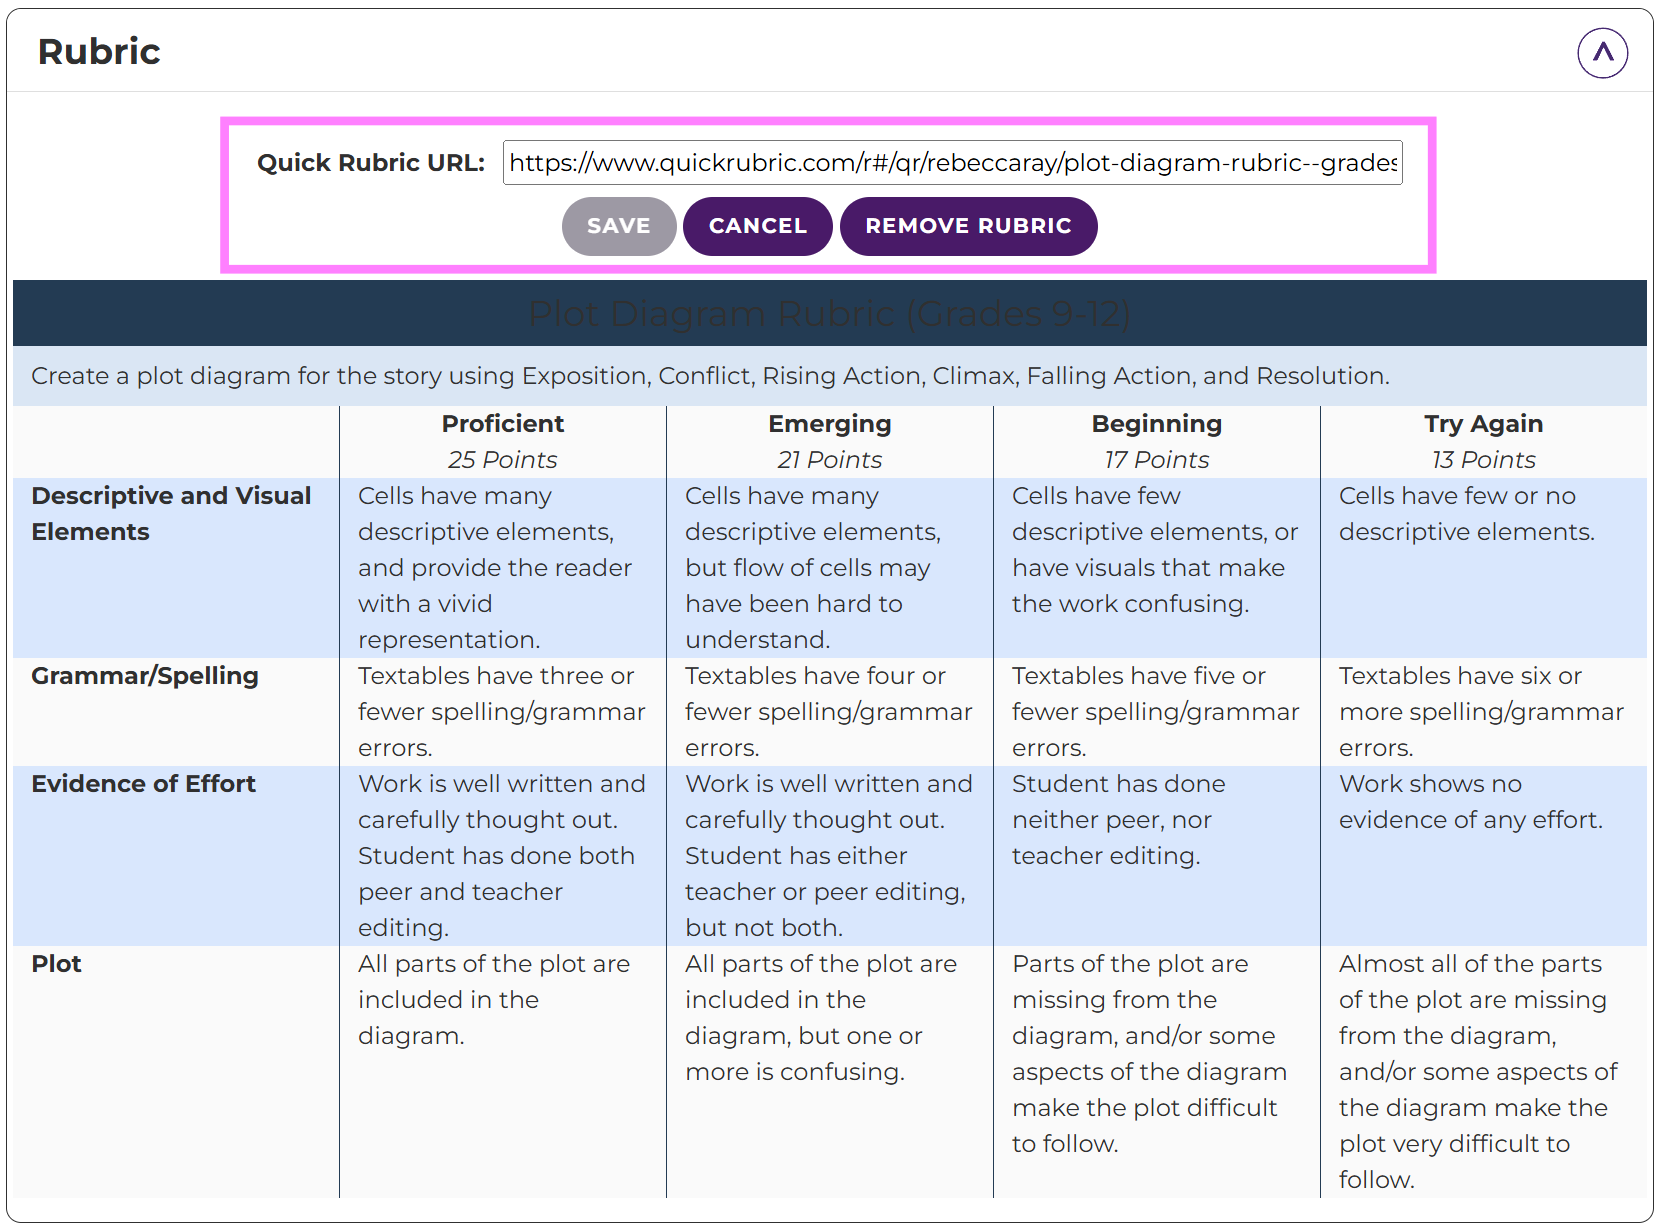The height and width of the screenshot is (1232, 1661).
Task: Click the 'Work shows no evidence' cell
Action: 1470,802
